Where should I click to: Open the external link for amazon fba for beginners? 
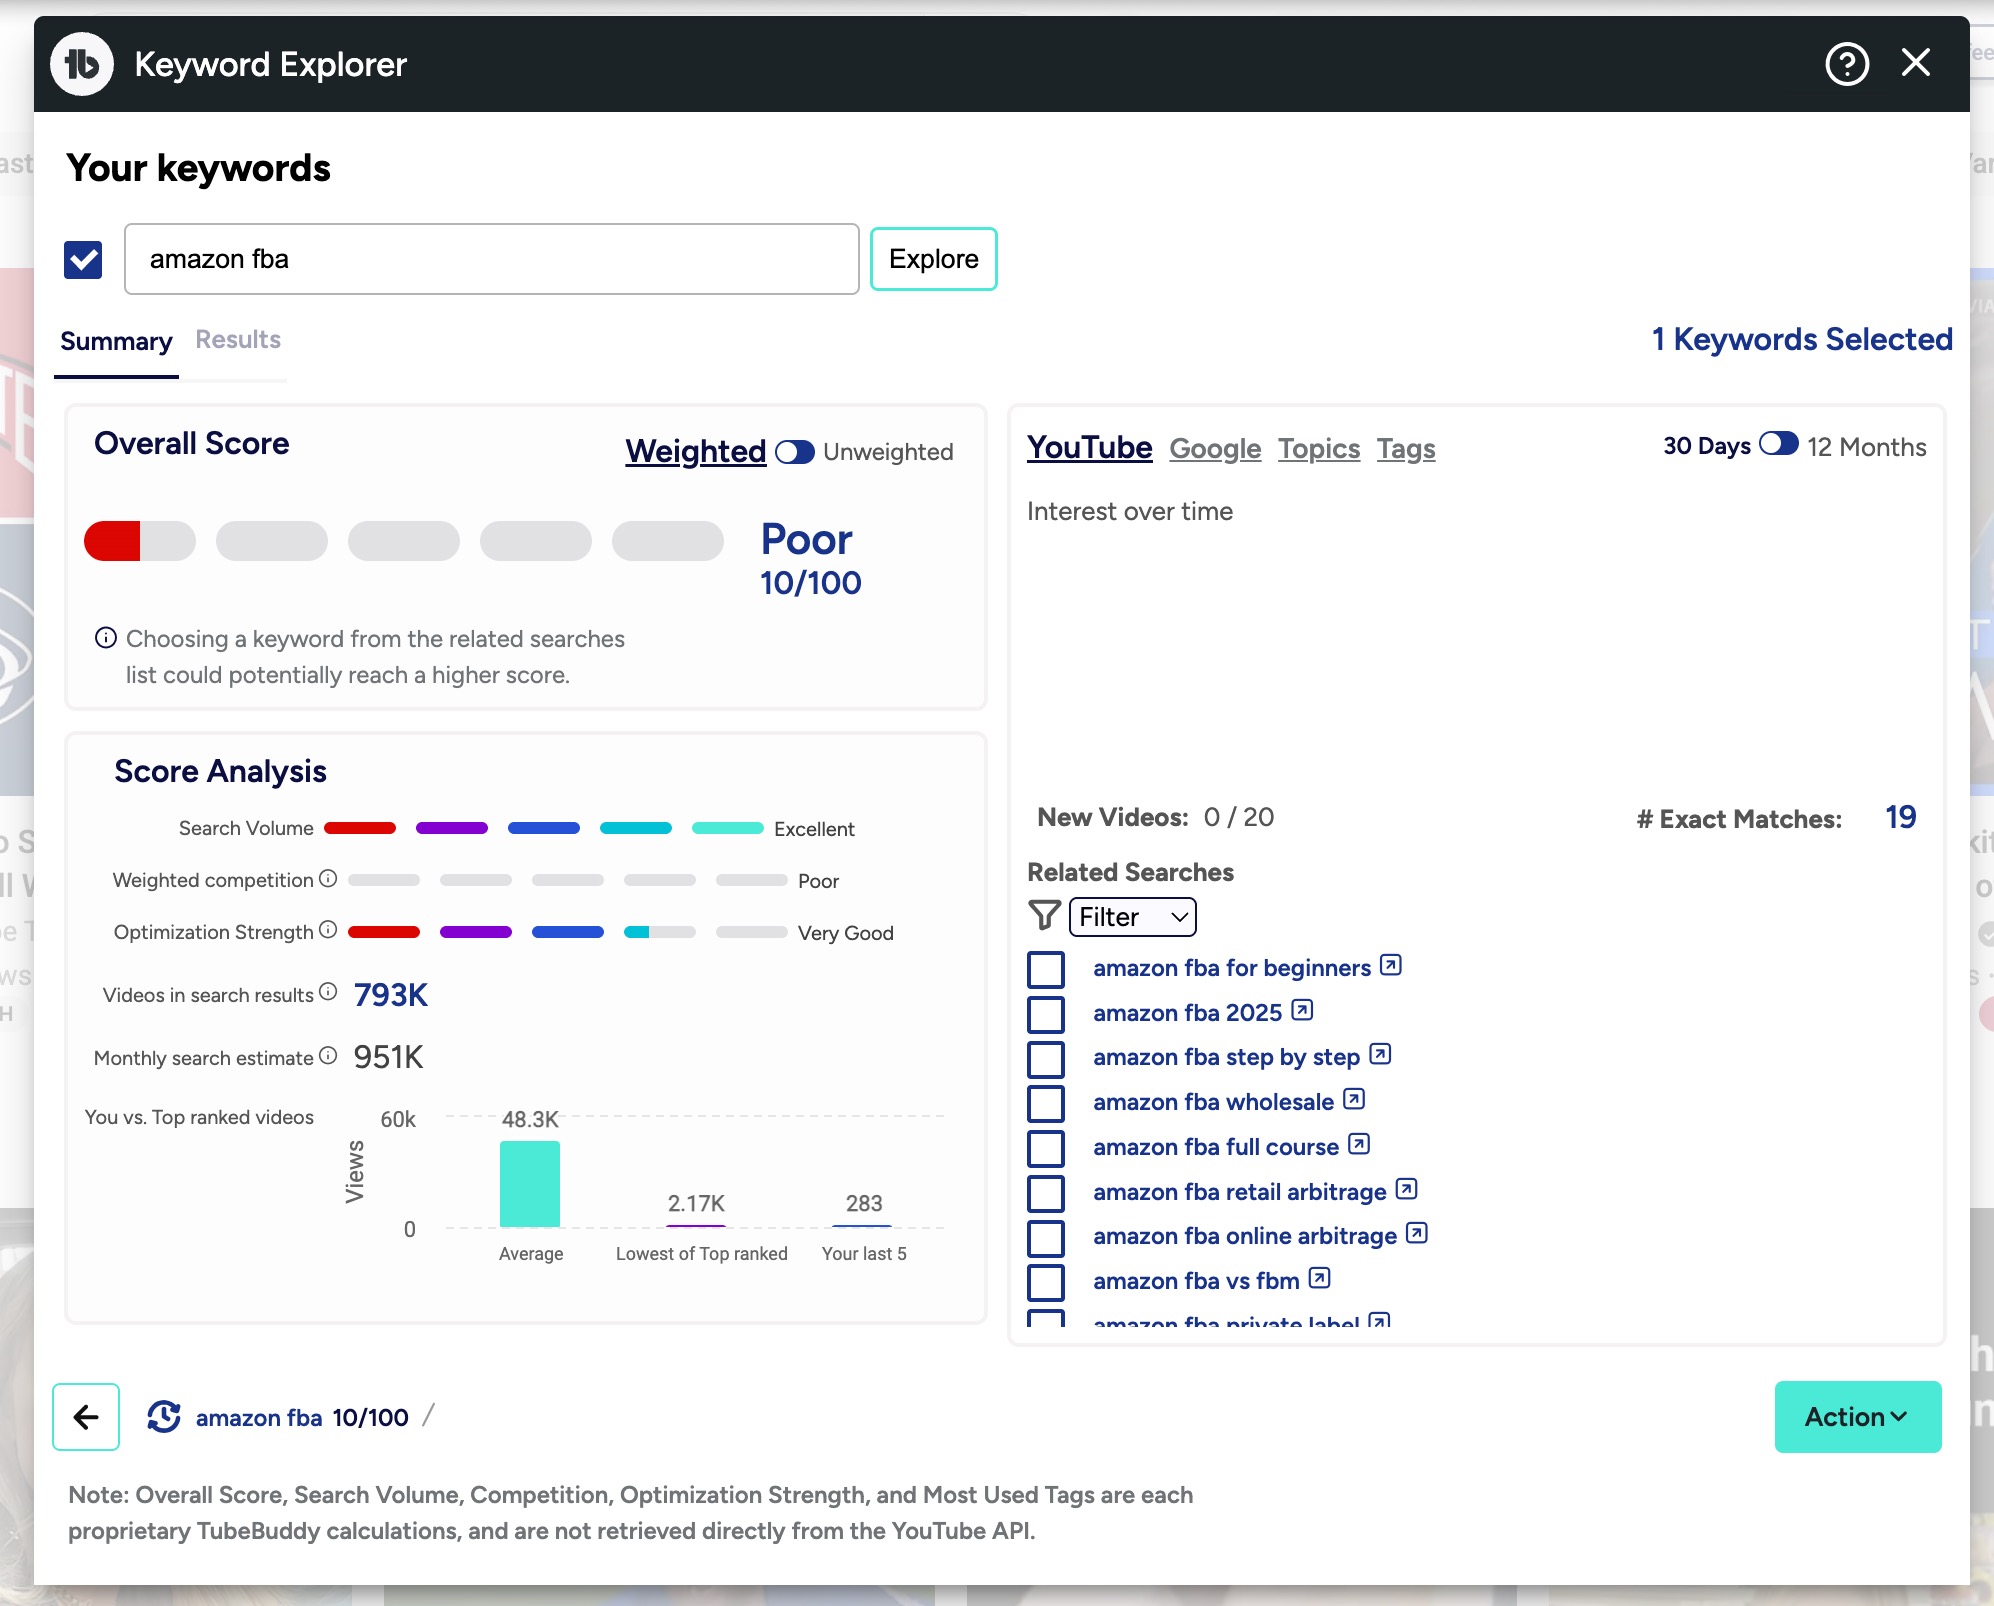pyautogui.click(x=1390, y=965)
